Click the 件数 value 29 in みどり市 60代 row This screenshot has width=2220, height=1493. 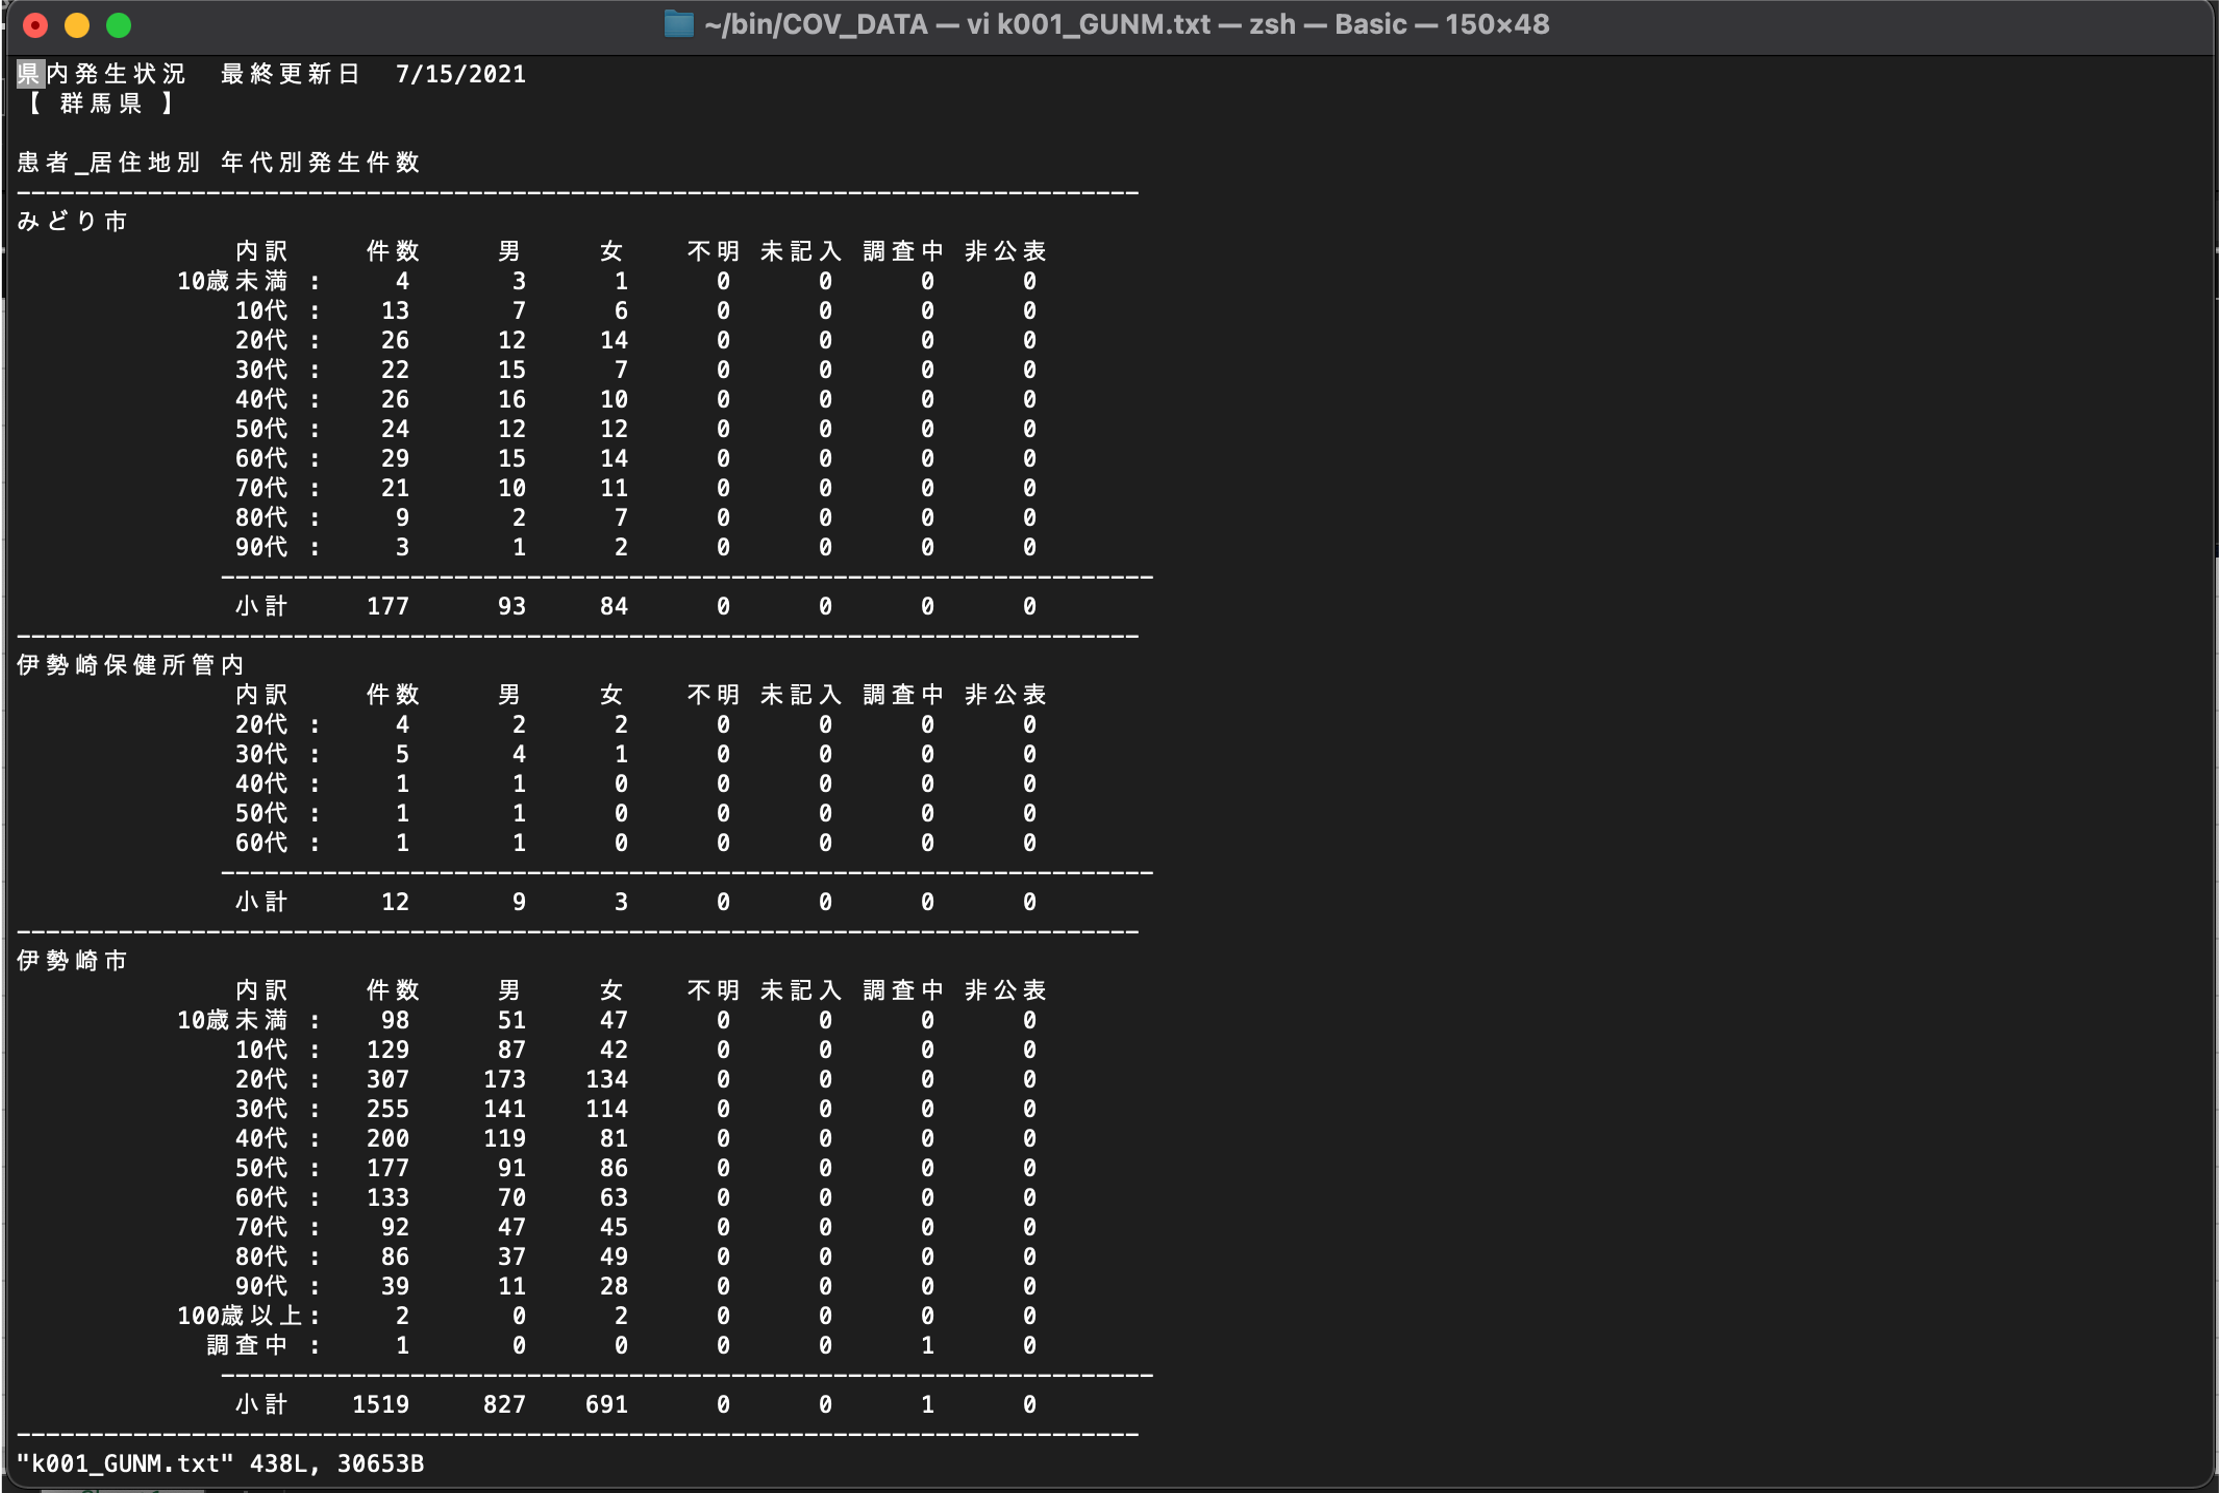click(x=395, y=459)
